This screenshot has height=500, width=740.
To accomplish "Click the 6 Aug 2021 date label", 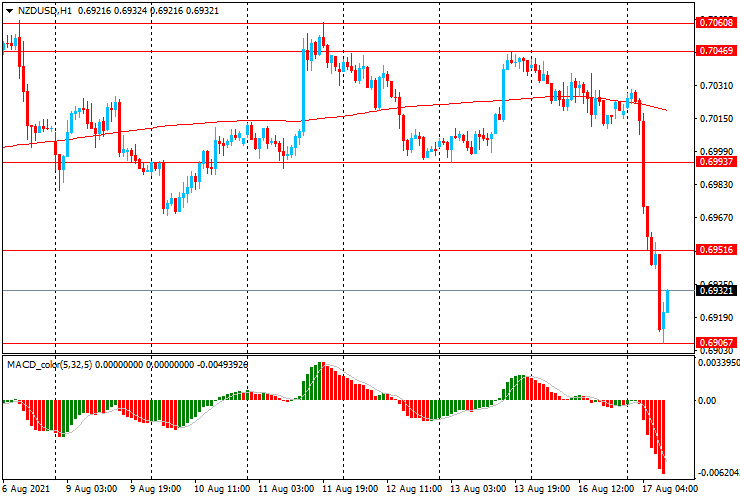I will coord(24,489).
